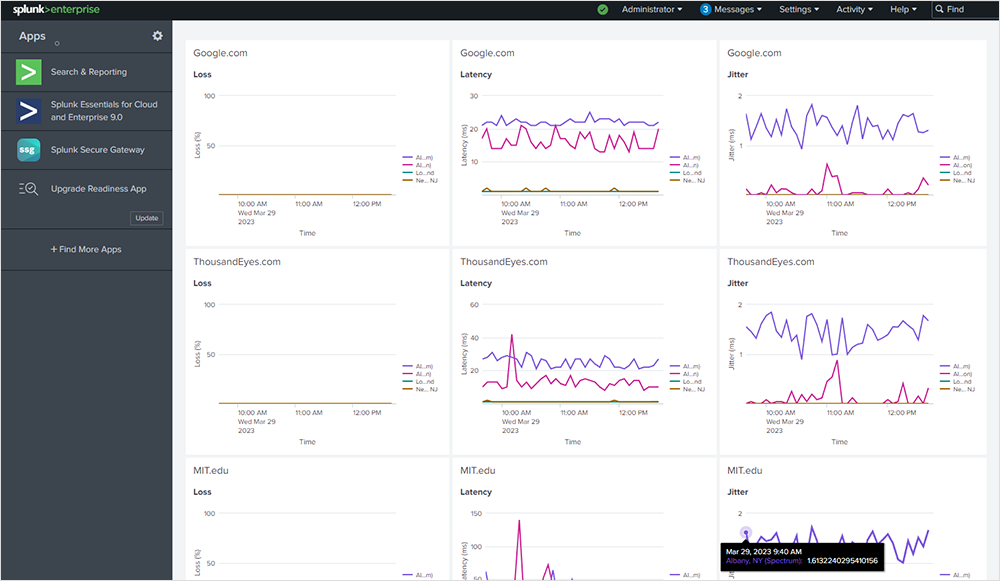Click the Messages count badge
Viewport: 1000px width, 581px height.
(706, 9)
